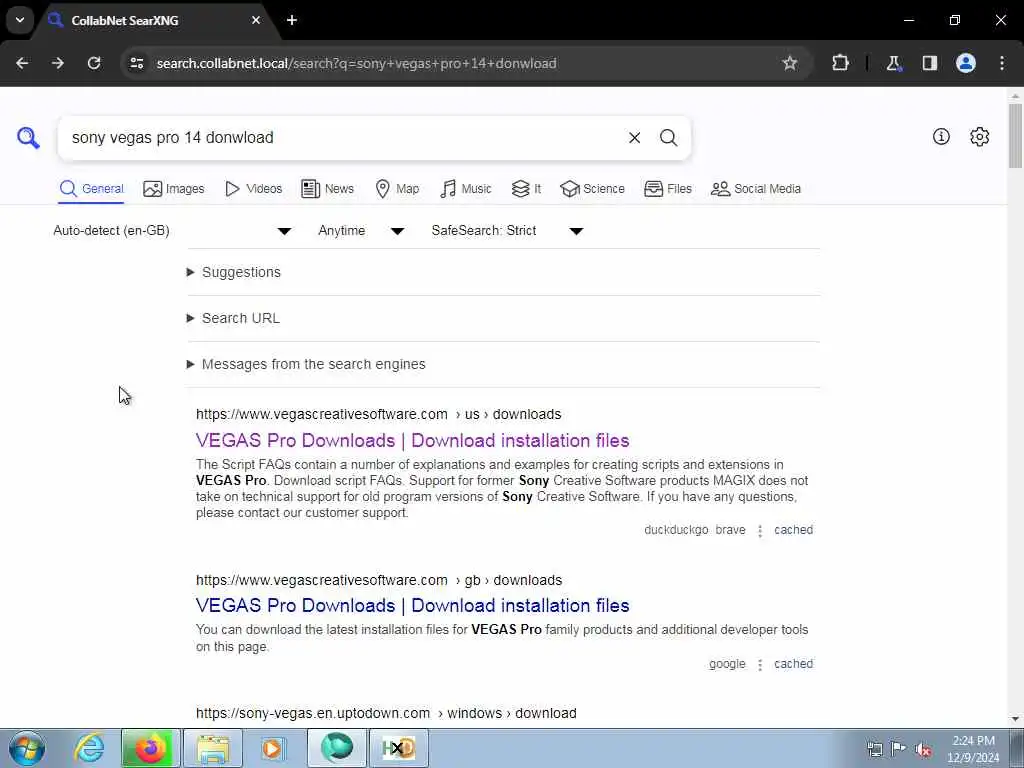Open the Anytime time range dropdown
Image resolution: width=1024 pixels, height=768 pixels.
(x=361, y=231)
